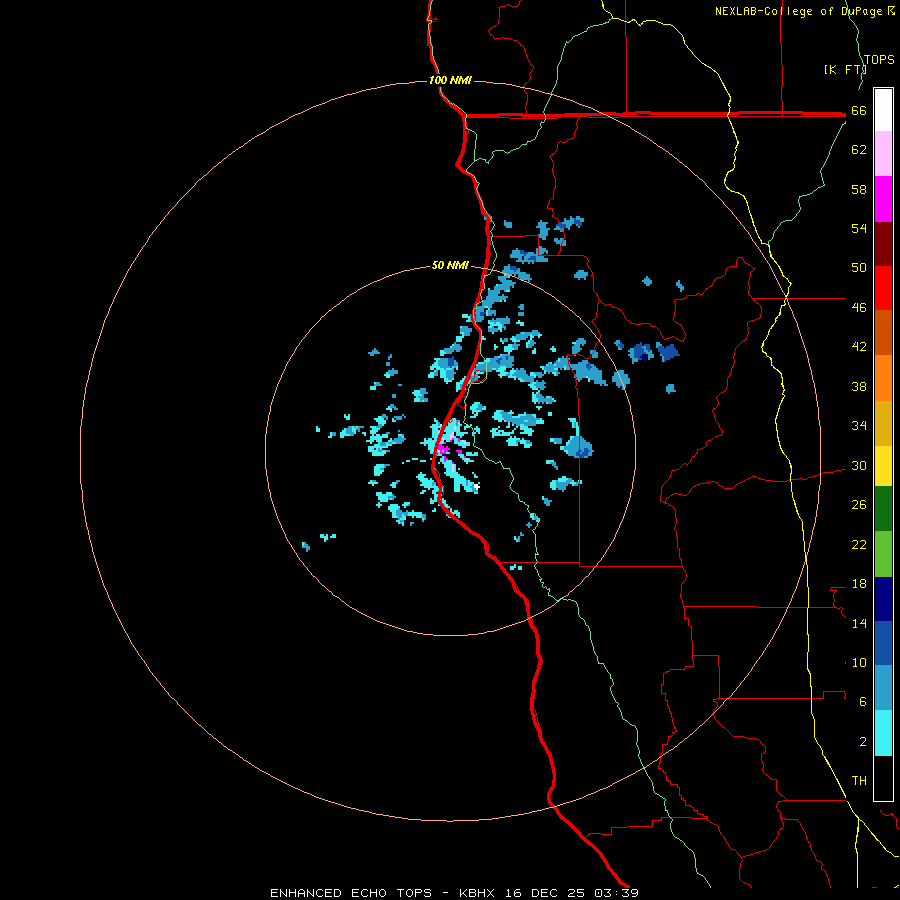This screenshot has width=900, height=900.
Task: Click the 50 NMI range ring label
Action: click(x=450, y=265)
